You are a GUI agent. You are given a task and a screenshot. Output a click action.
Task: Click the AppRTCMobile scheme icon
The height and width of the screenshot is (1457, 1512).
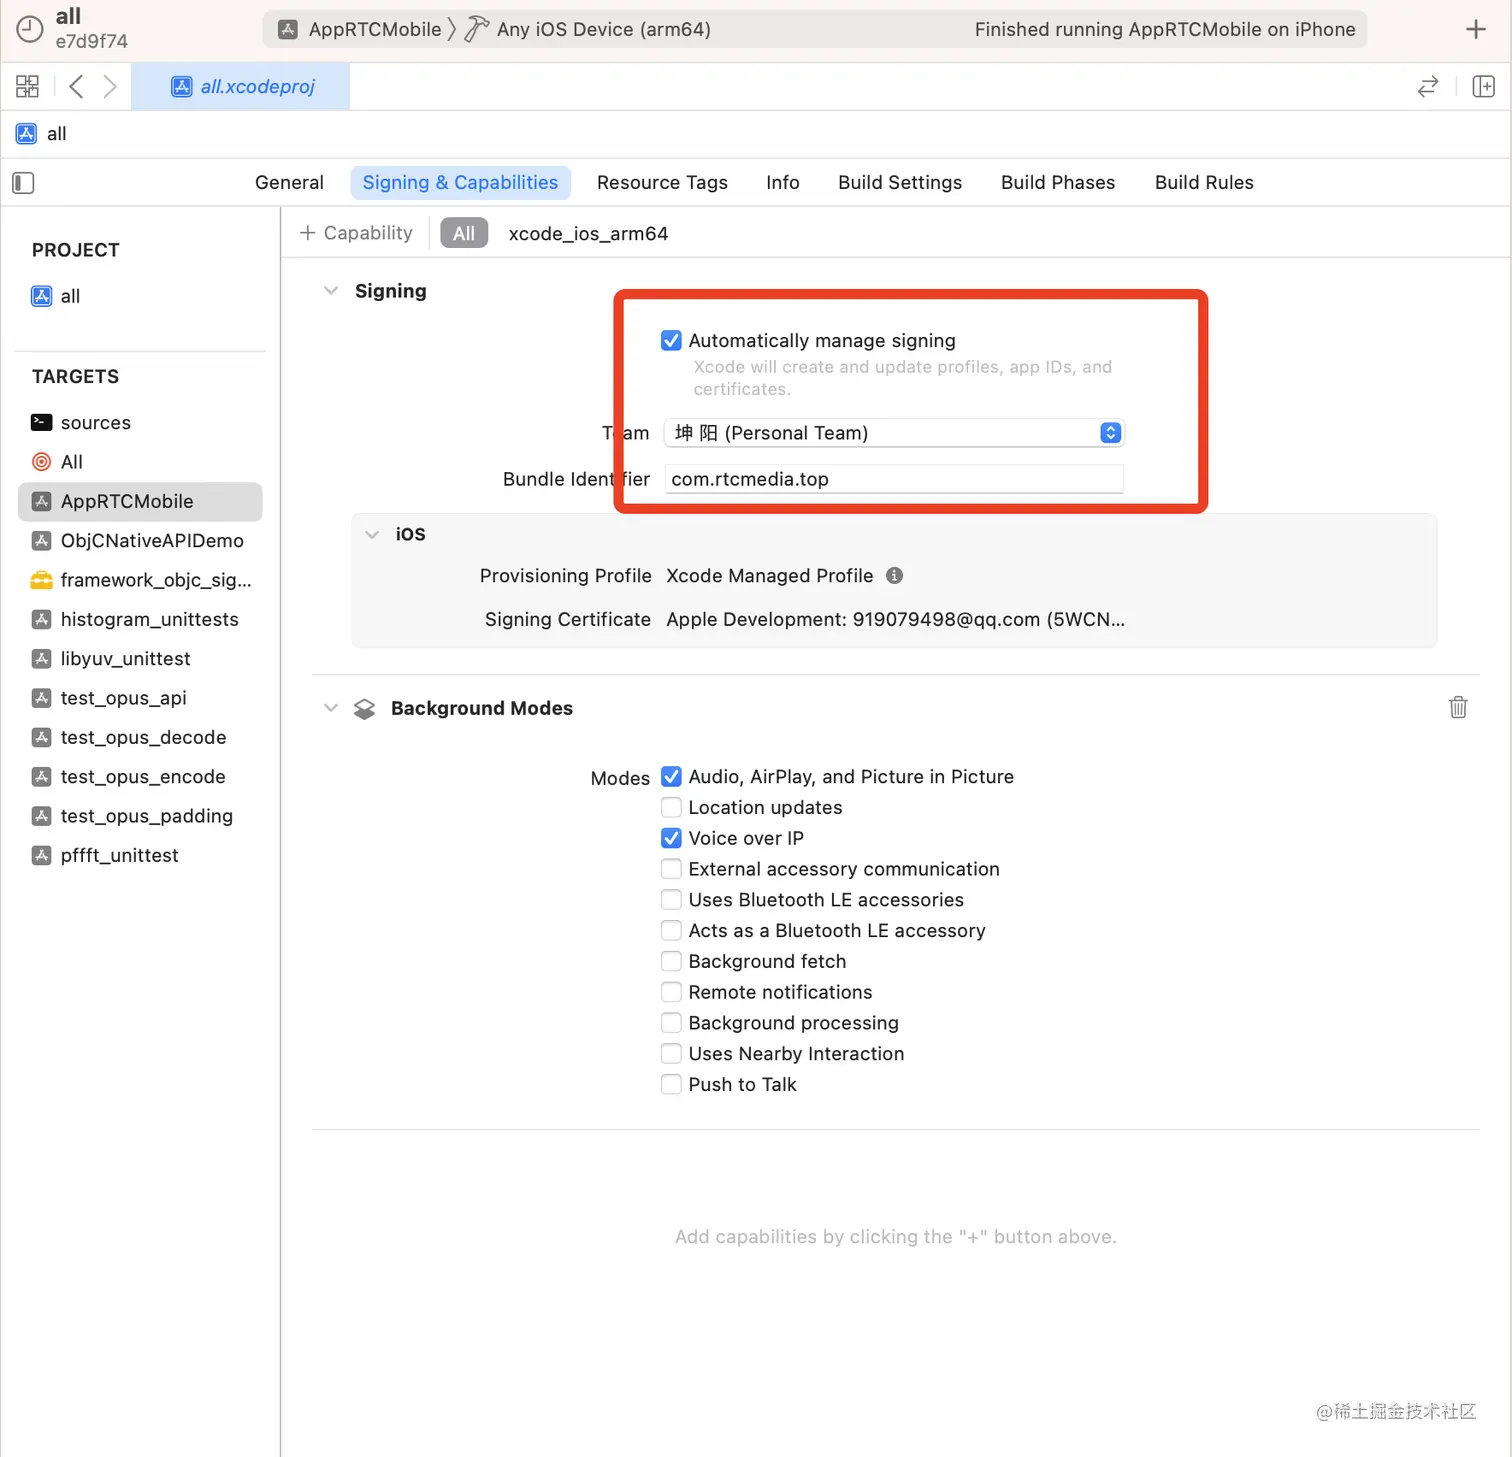[x=288, y=29]
